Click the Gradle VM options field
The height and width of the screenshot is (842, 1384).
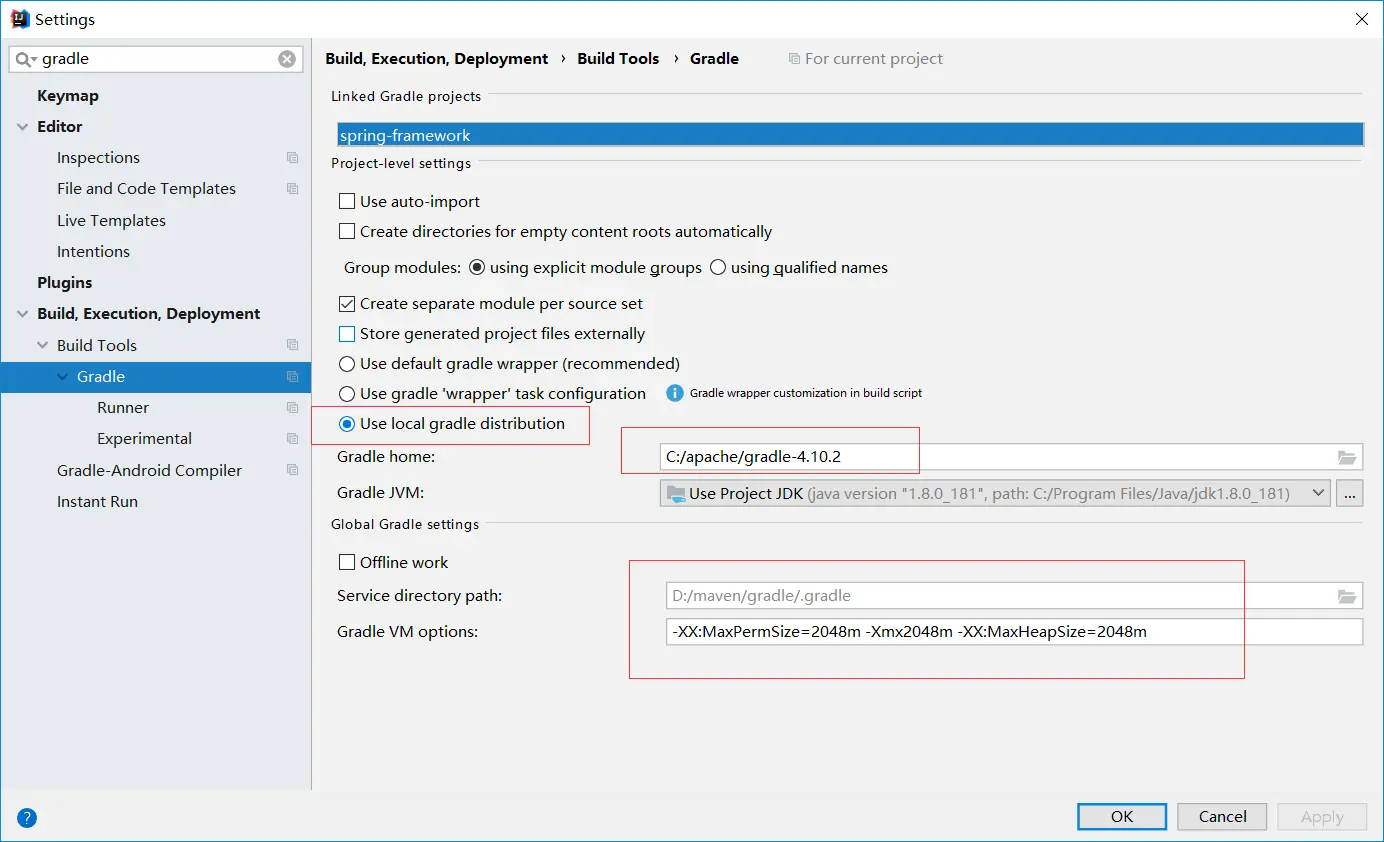tap(1014, 632)
